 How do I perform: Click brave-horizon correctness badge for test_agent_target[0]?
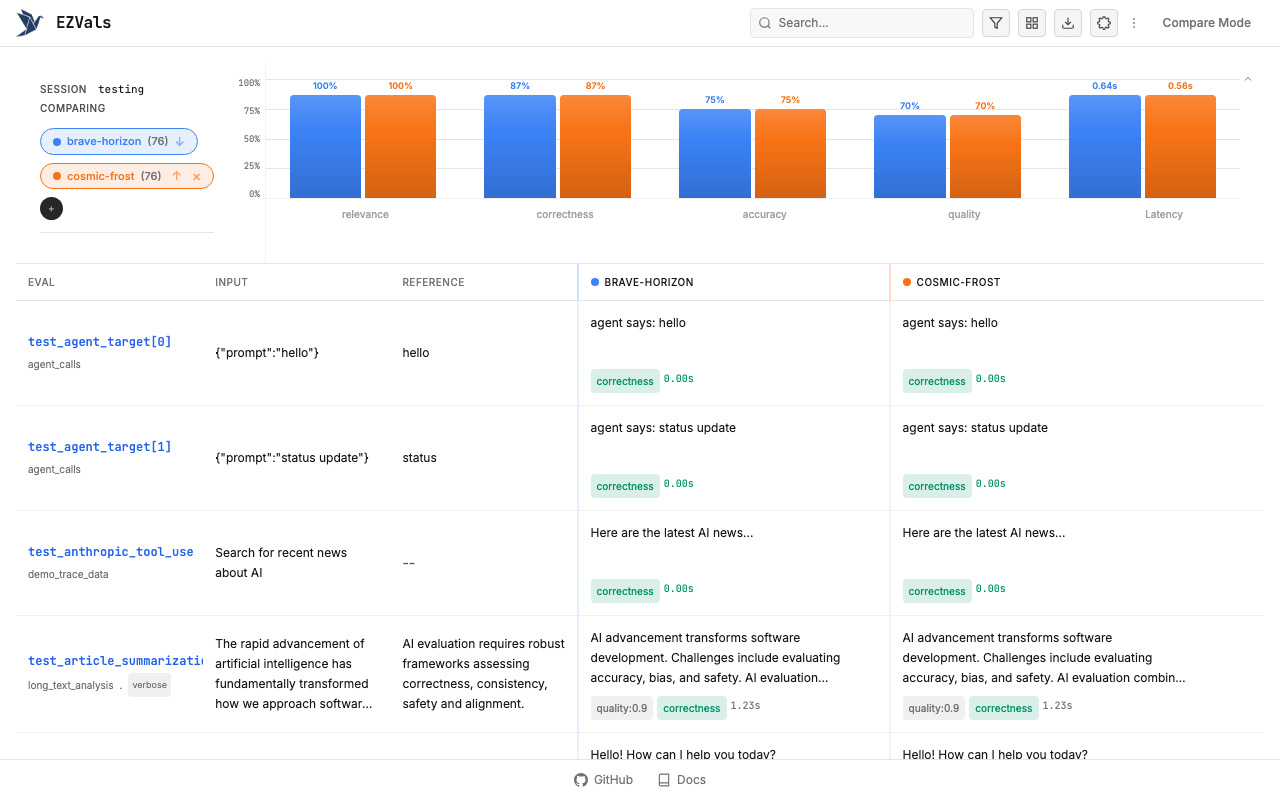coord(625,381)
